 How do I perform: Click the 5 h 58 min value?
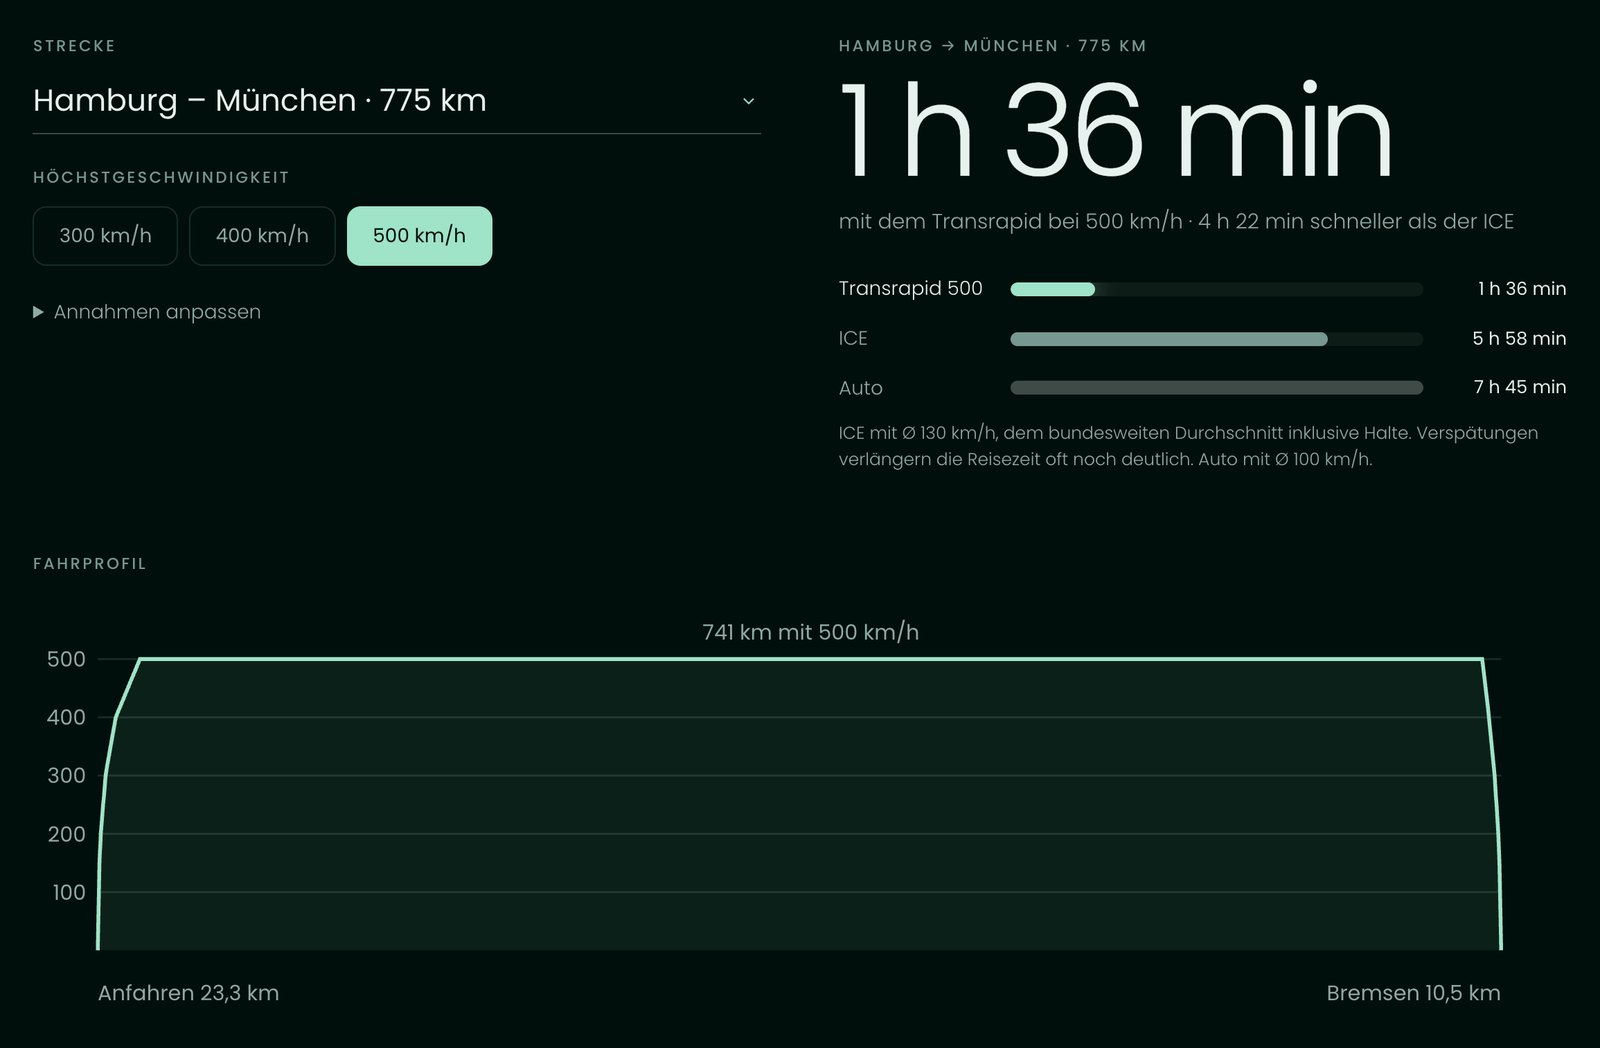1519,339
